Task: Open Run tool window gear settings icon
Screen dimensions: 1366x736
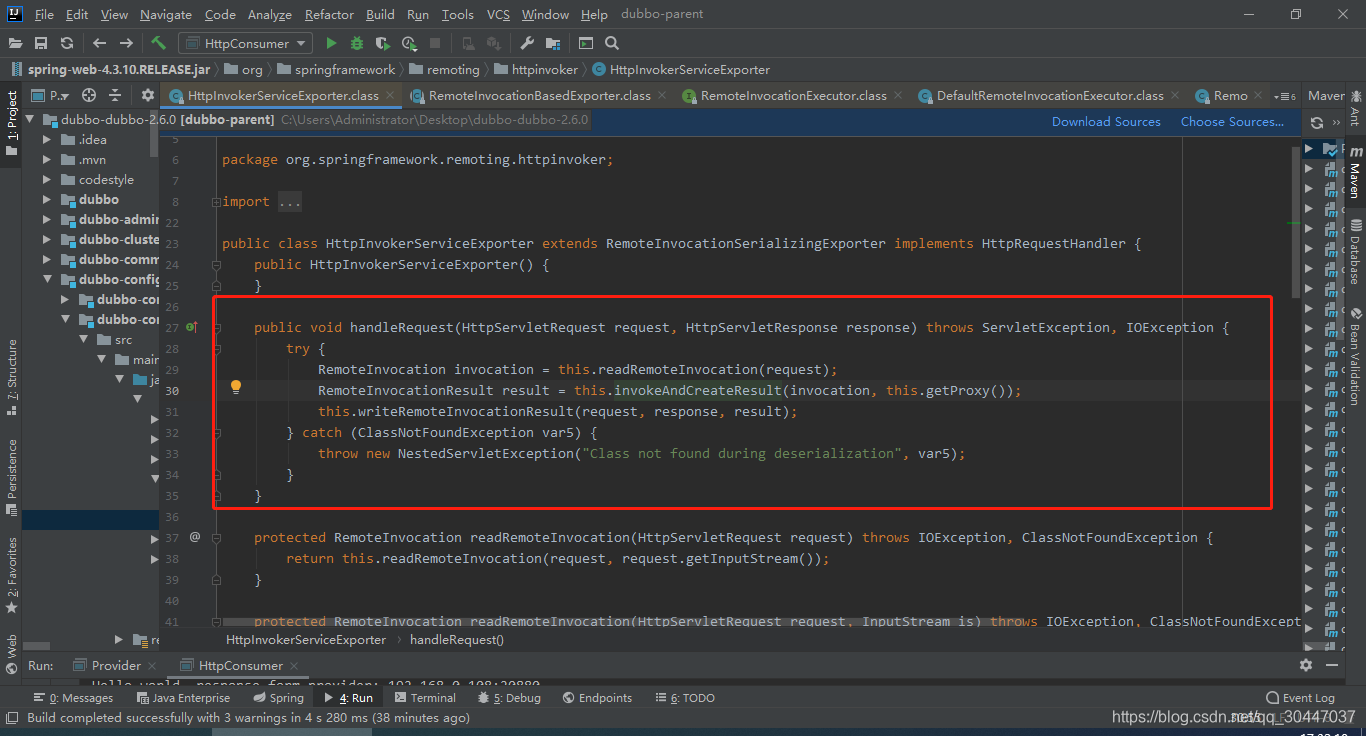Action: 1306,665
